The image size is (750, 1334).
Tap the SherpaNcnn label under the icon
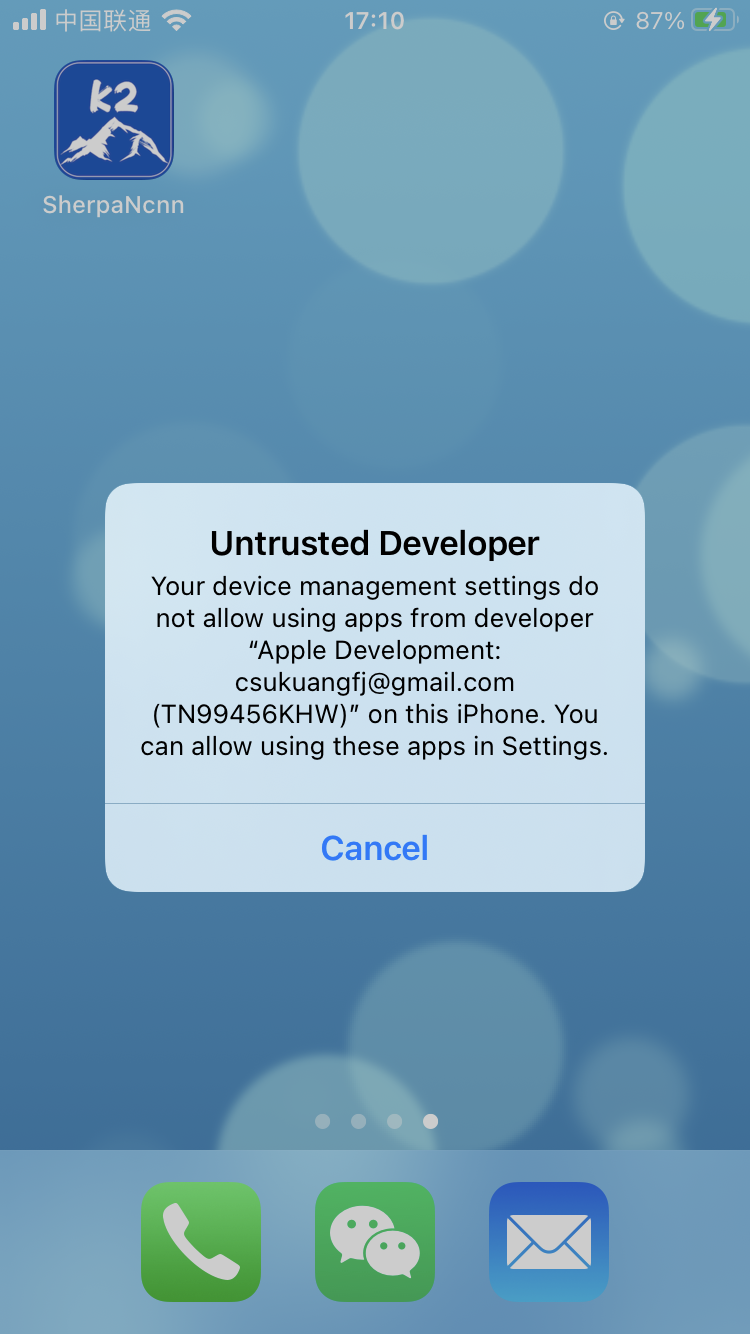point(113,205)
